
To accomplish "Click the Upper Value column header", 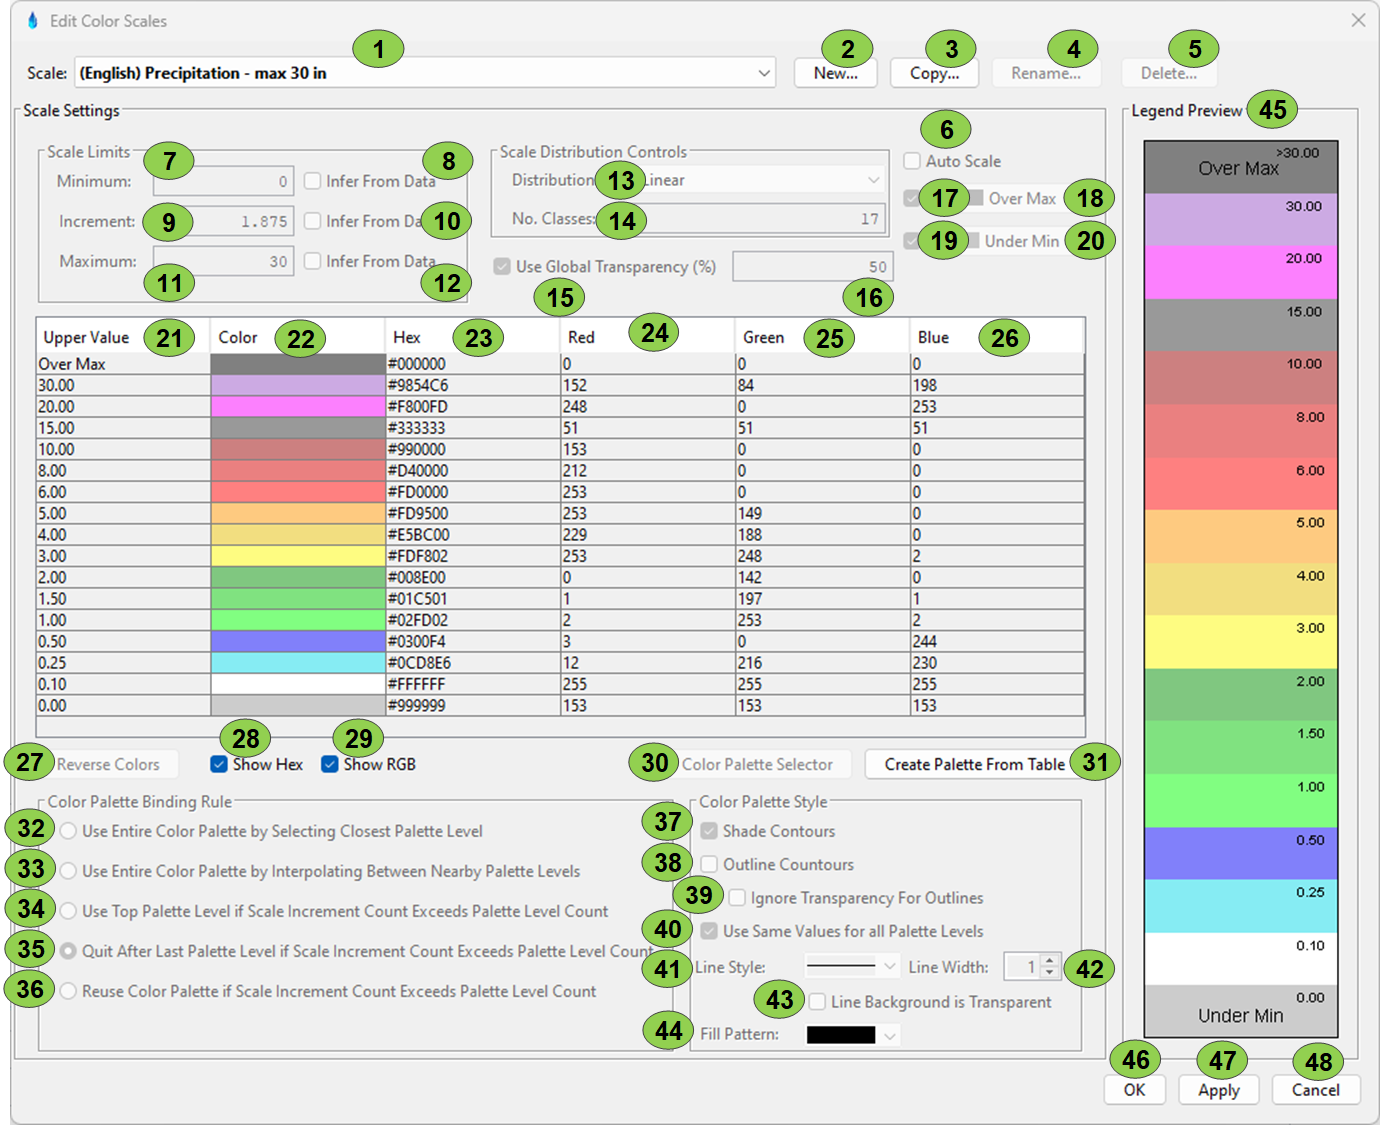I will coord(86,337).
